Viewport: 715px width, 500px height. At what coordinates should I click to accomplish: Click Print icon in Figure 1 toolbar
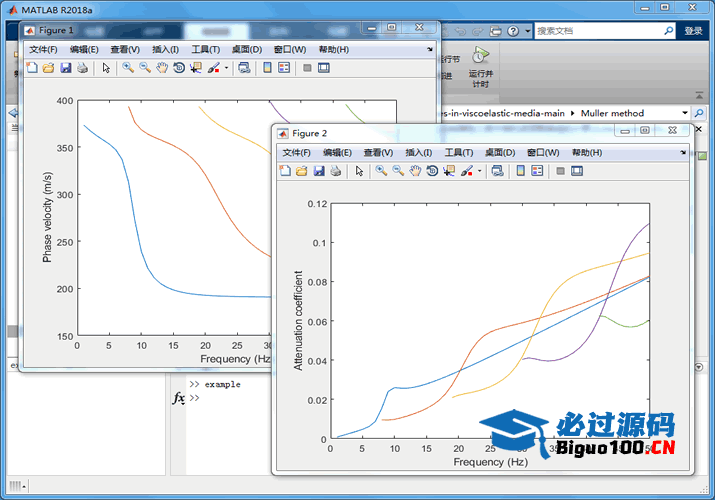click(83, 68)
